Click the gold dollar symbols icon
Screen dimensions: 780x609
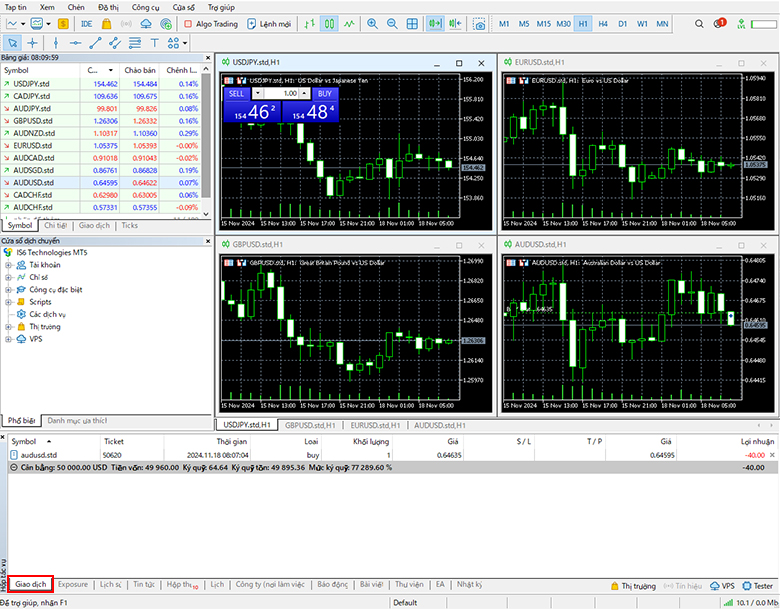(63, 24)
